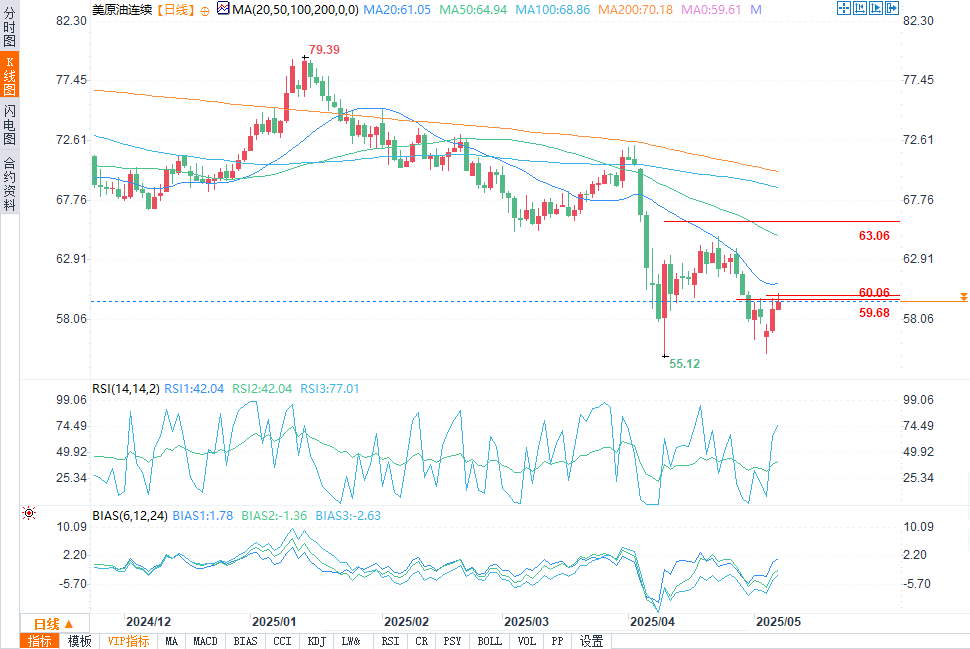Viewport: 970px width, 649px height.
Task: Click the MA(20,50,100,200,0,0) parameter label
Action: (295, 10)
